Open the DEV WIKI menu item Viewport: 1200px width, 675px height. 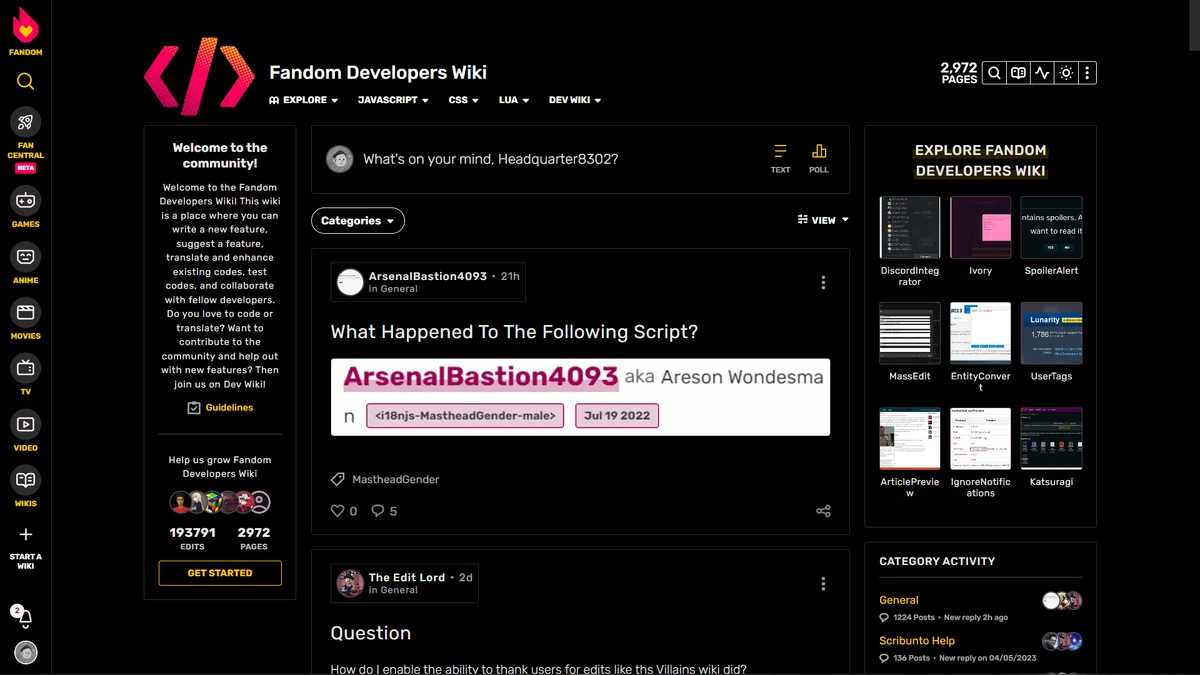tap(574, 100)
